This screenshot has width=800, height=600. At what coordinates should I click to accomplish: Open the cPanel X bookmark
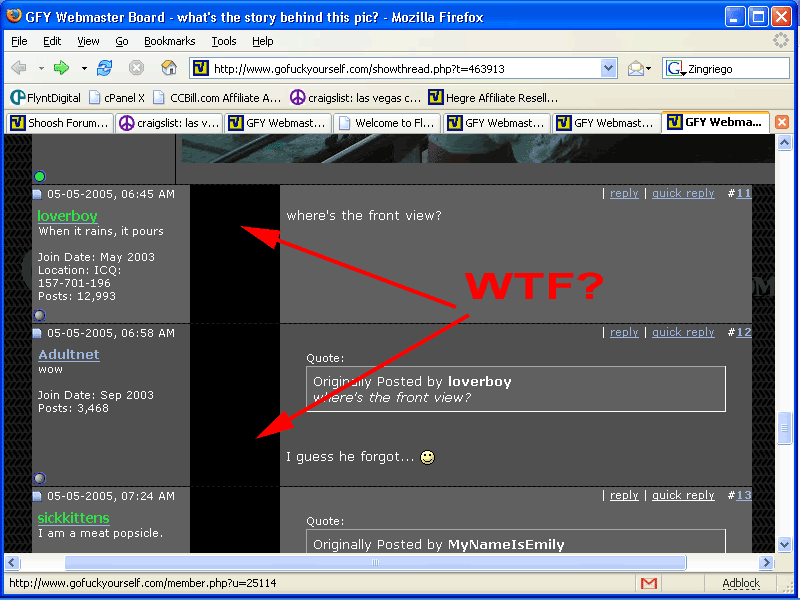pyautogui.click(x=117, y=97)
